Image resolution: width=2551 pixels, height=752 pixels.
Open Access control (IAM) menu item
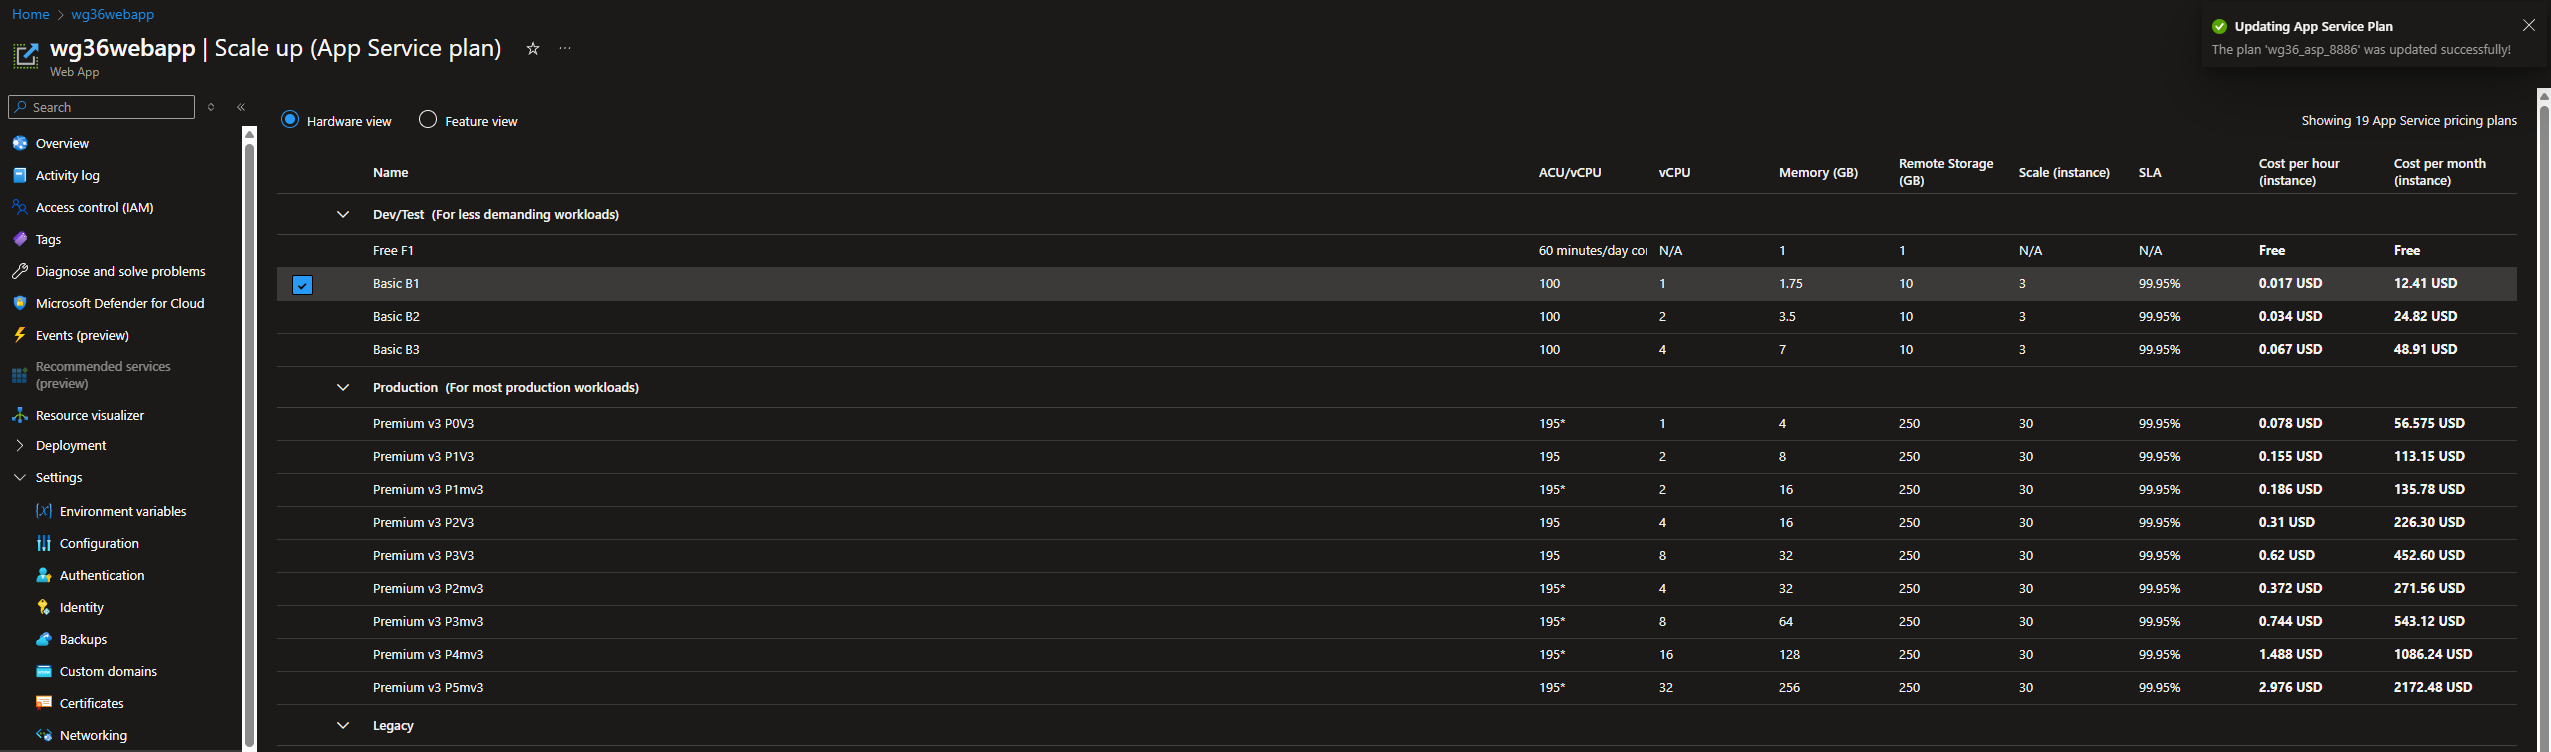point(94,207)
